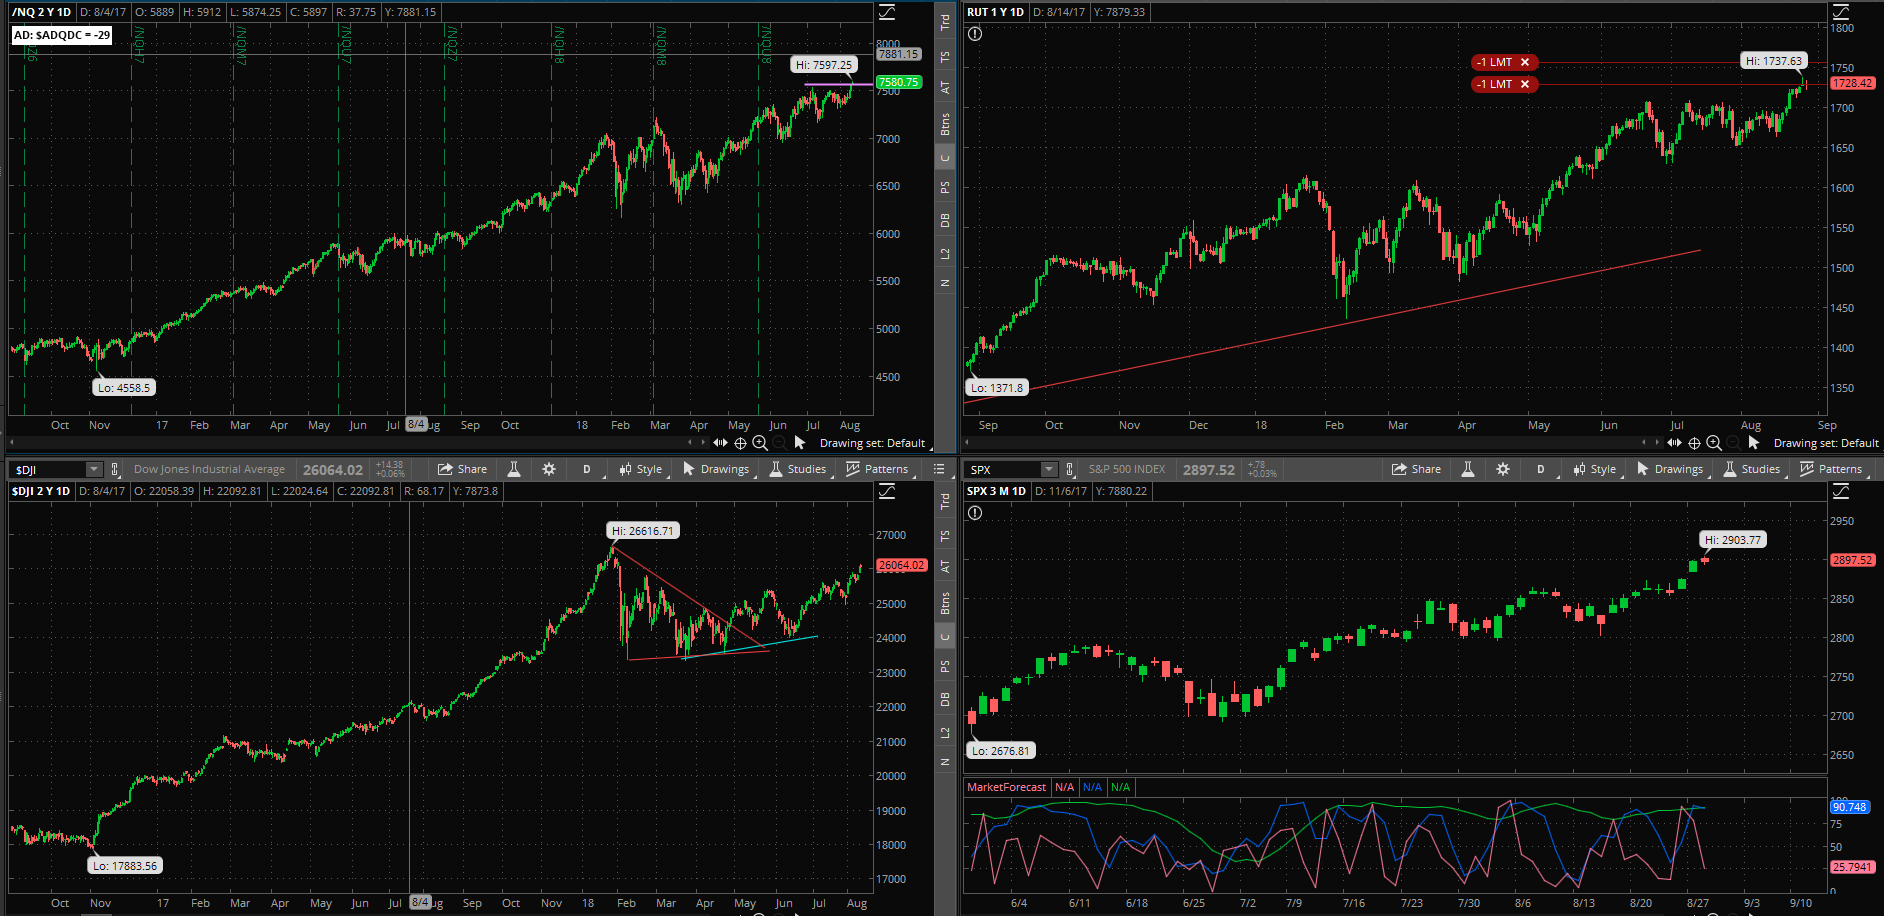The width and height of the screenshot is (1884, 916).
Task: Open Patterns menu in SPX toolbar
Action: 1832,469
